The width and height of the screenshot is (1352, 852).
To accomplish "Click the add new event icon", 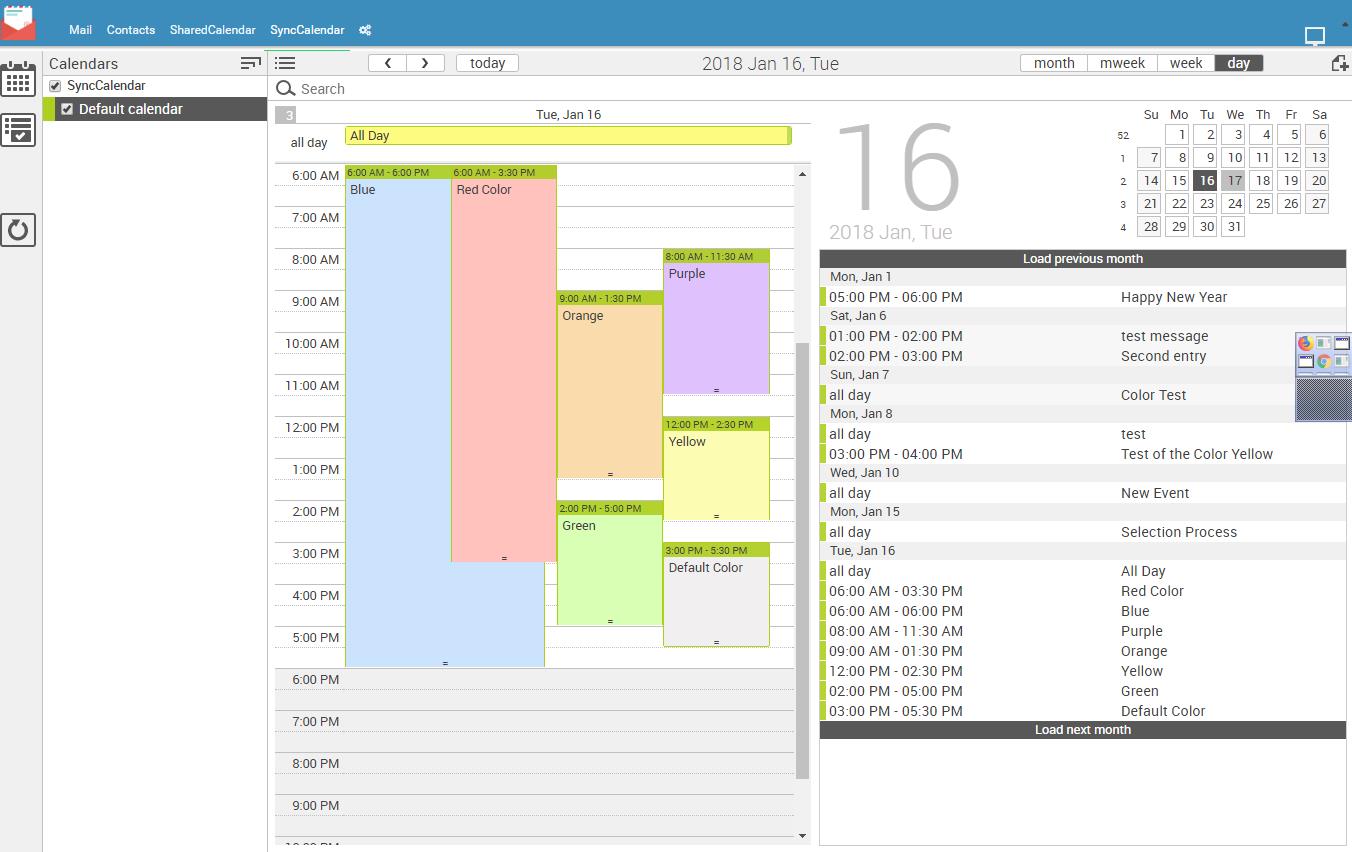I will click(x=1339, y=63).
